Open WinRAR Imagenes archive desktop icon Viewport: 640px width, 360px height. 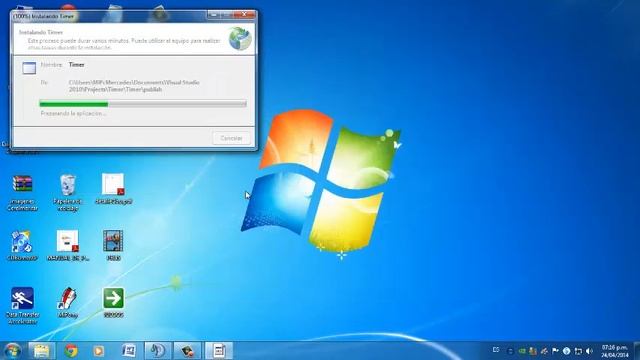(22, 193)
